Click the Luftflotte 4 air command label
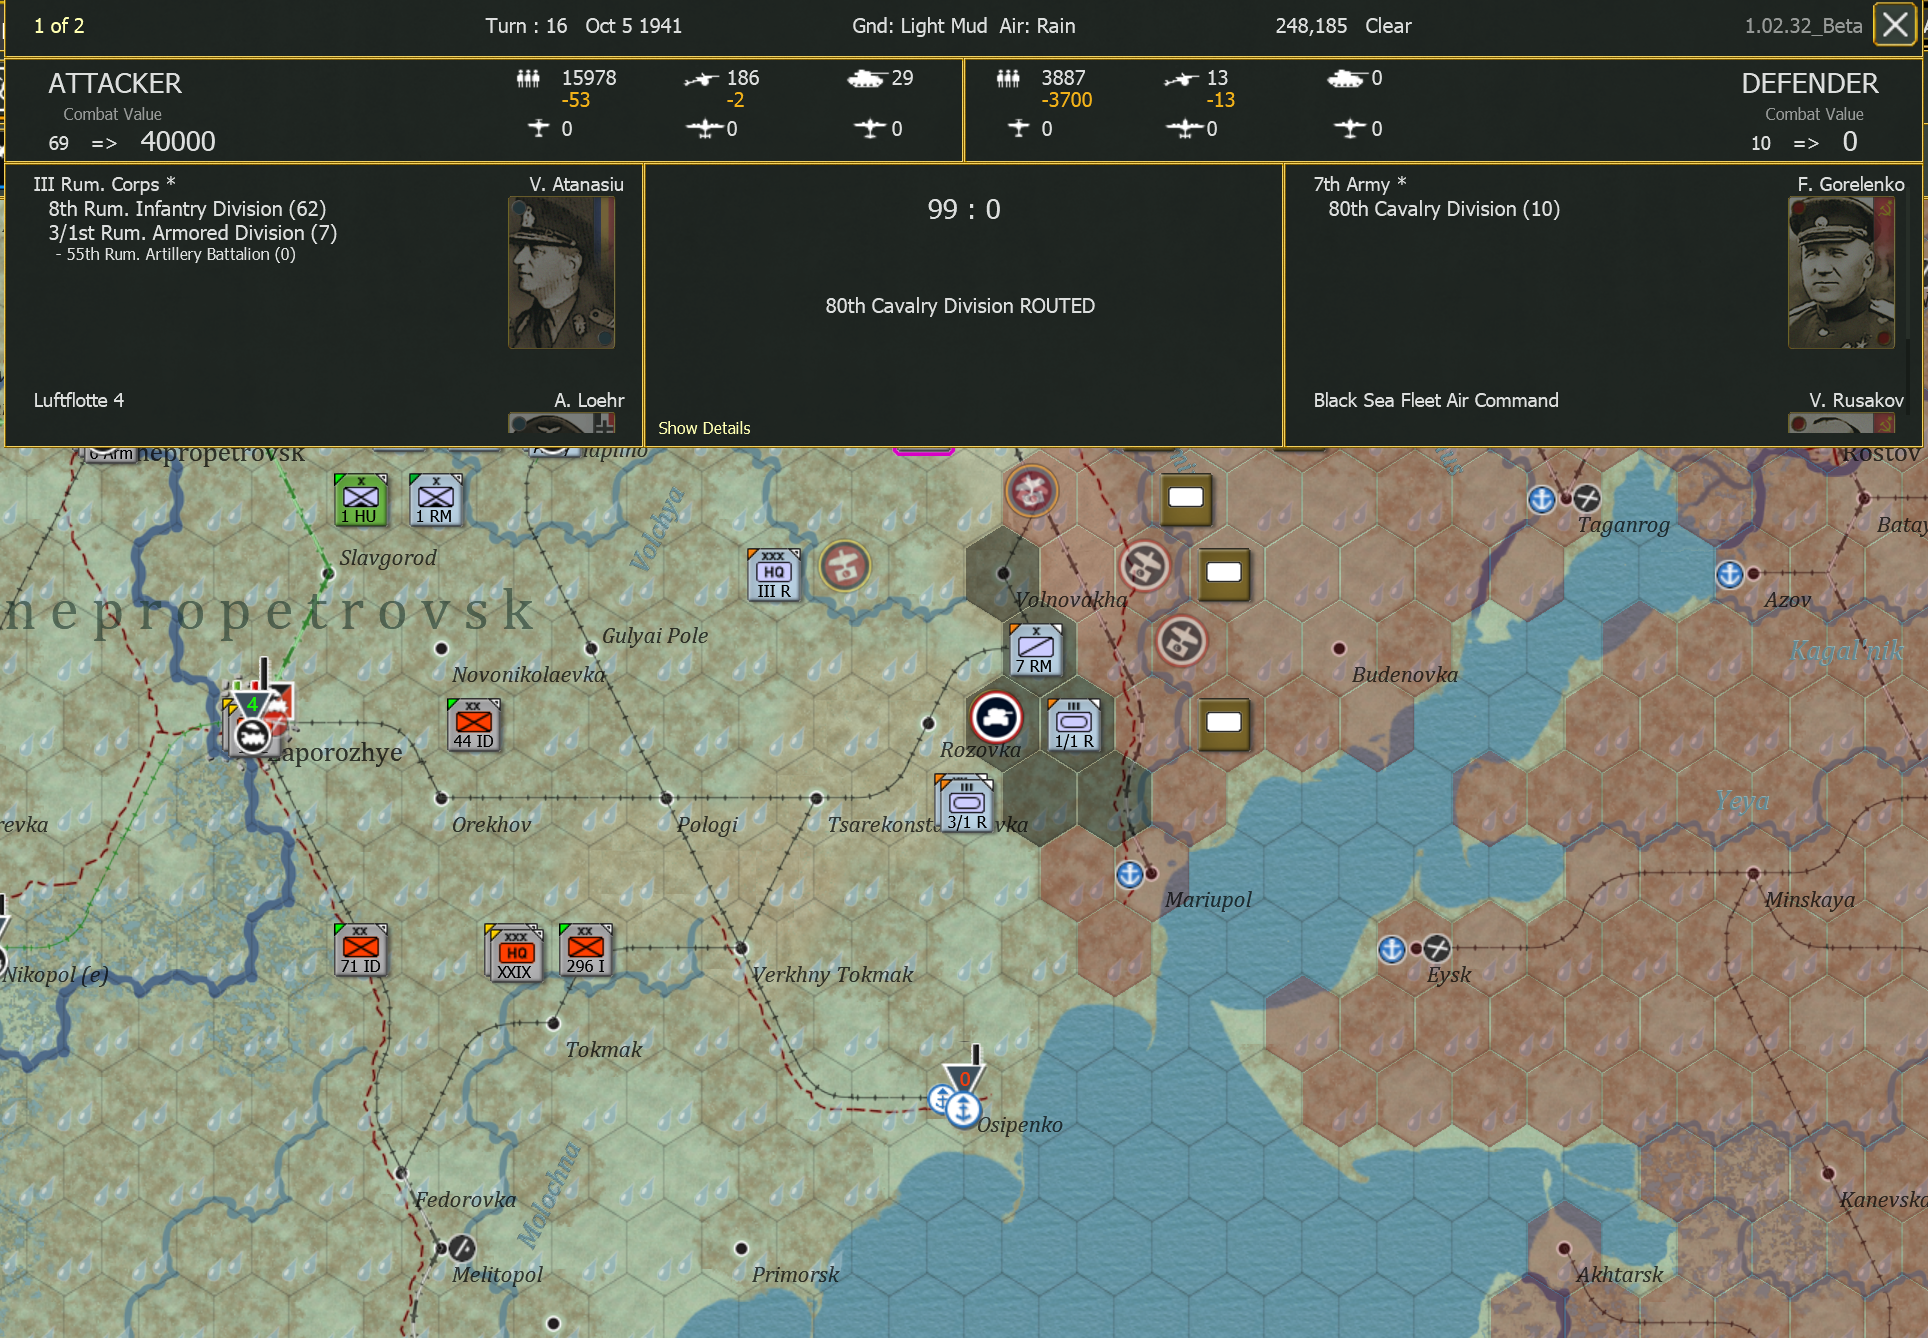The image size is (1928, 1338). coord(79,400)
